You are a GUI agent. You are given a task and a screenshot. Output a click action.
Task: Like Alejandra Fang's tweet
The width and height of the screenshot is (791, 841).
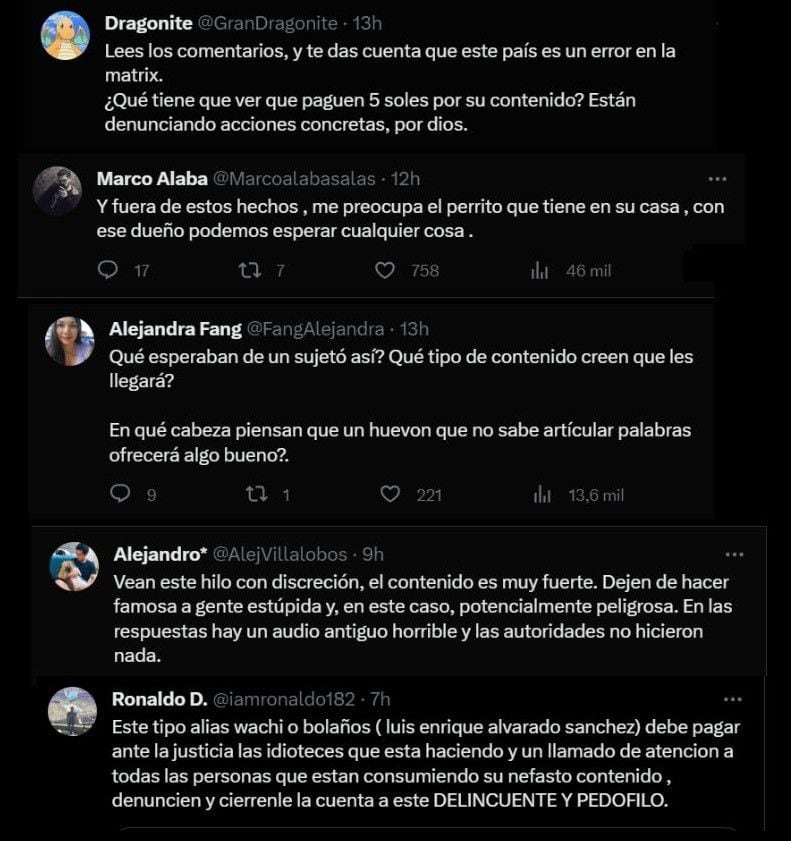click(x=391, y=494)
